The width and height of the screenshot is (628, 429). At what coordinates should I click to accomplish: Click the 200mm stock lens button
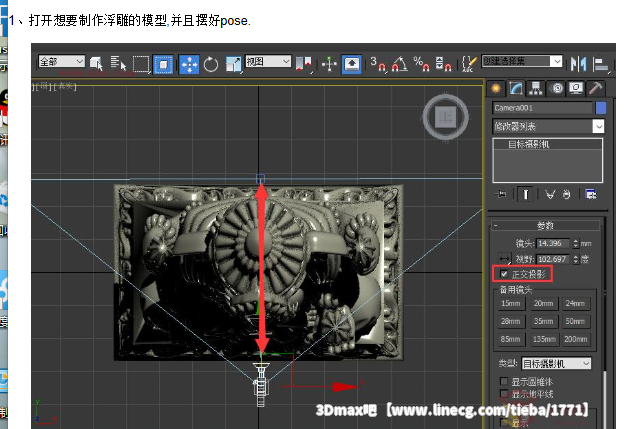tap(576, 339)
